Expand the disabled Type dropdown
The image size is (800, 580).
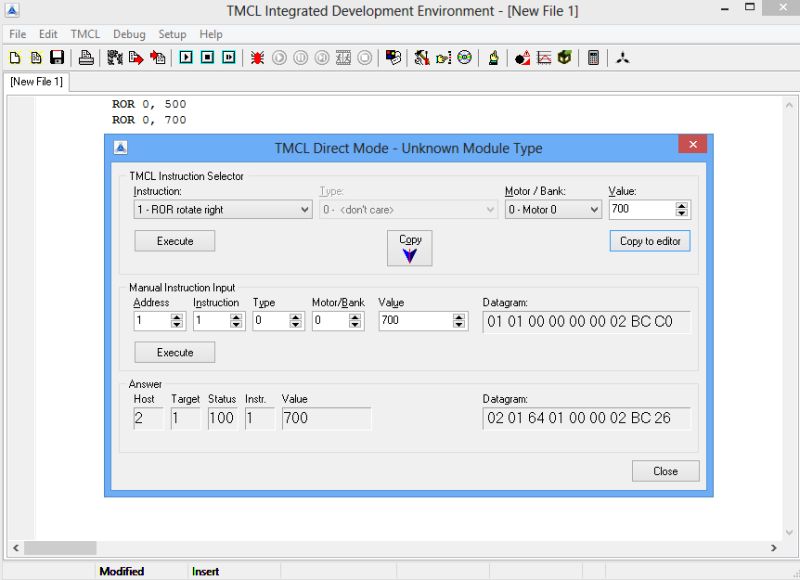pos(487,209)
